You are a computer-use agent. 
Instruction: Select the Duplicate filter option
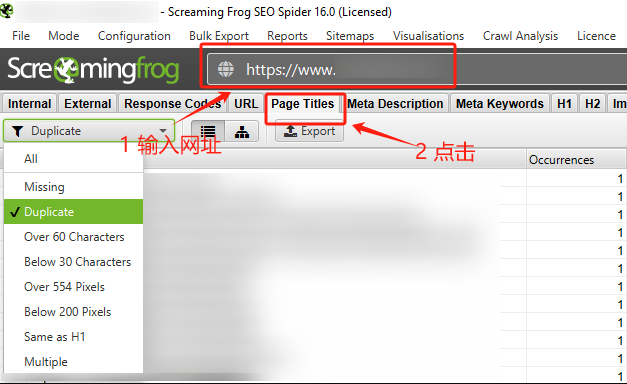[74, 212]
